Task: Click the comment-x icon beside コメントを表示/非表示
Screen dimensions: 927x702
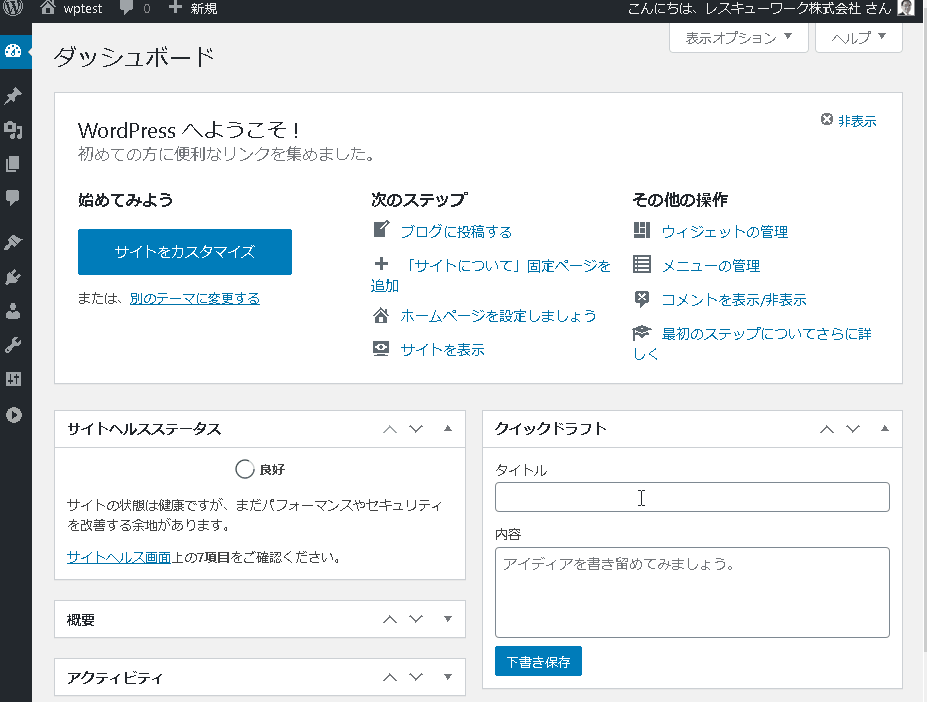Action: 642,299
